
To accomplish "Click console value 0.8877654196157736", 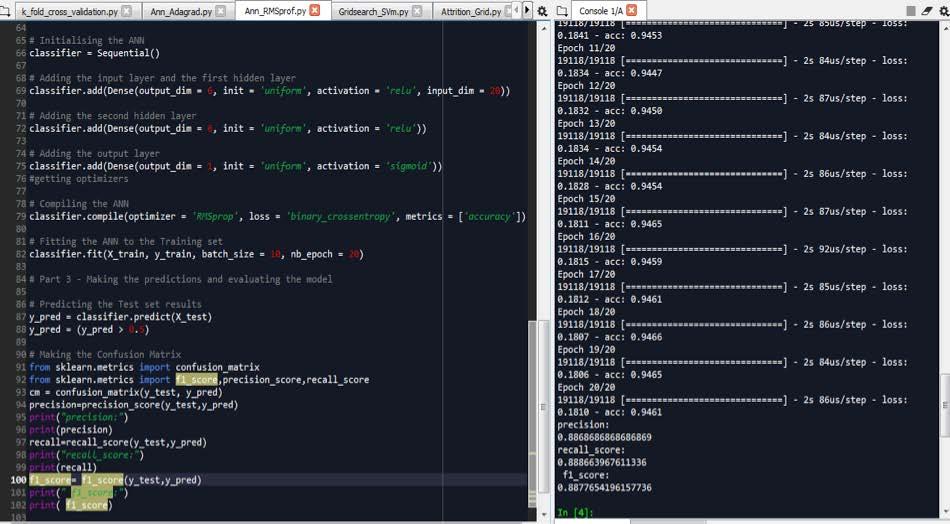I will (604, 487).
